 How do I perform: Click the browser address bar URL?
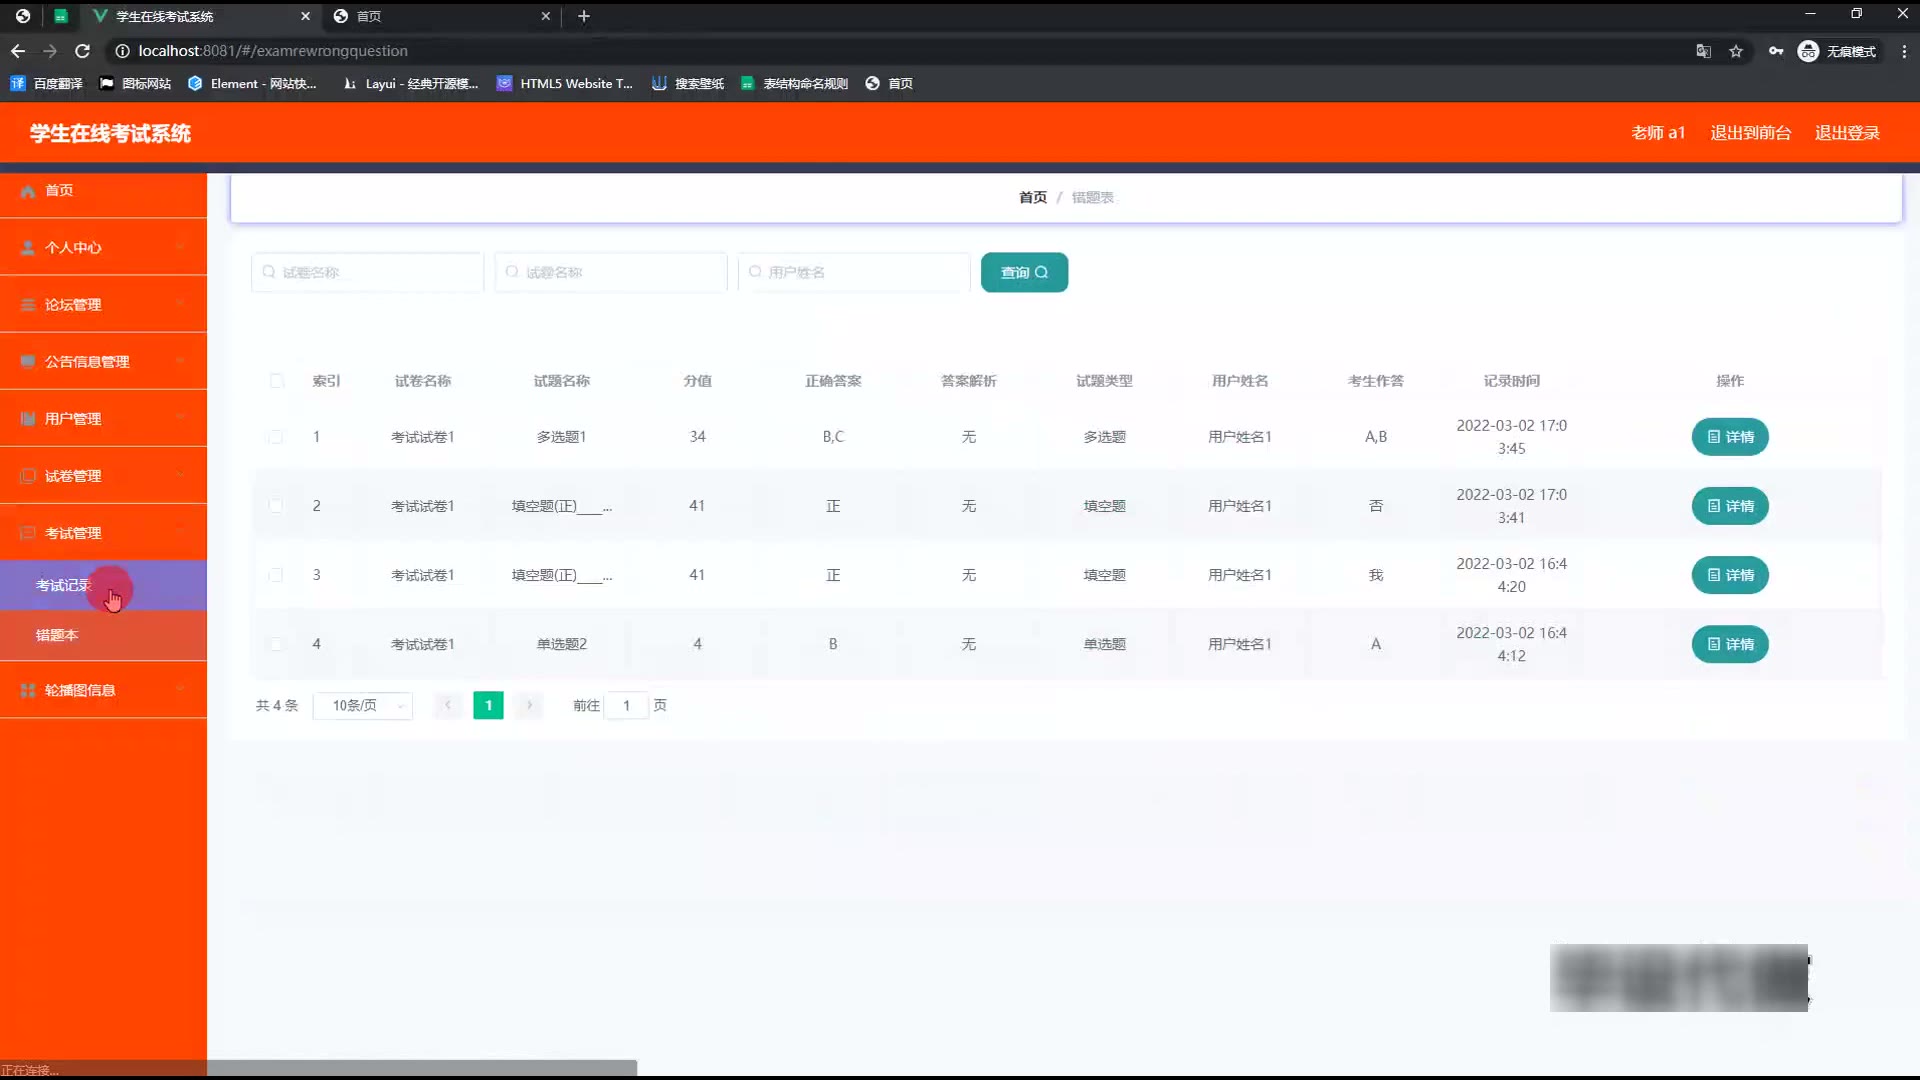point(273,51)
